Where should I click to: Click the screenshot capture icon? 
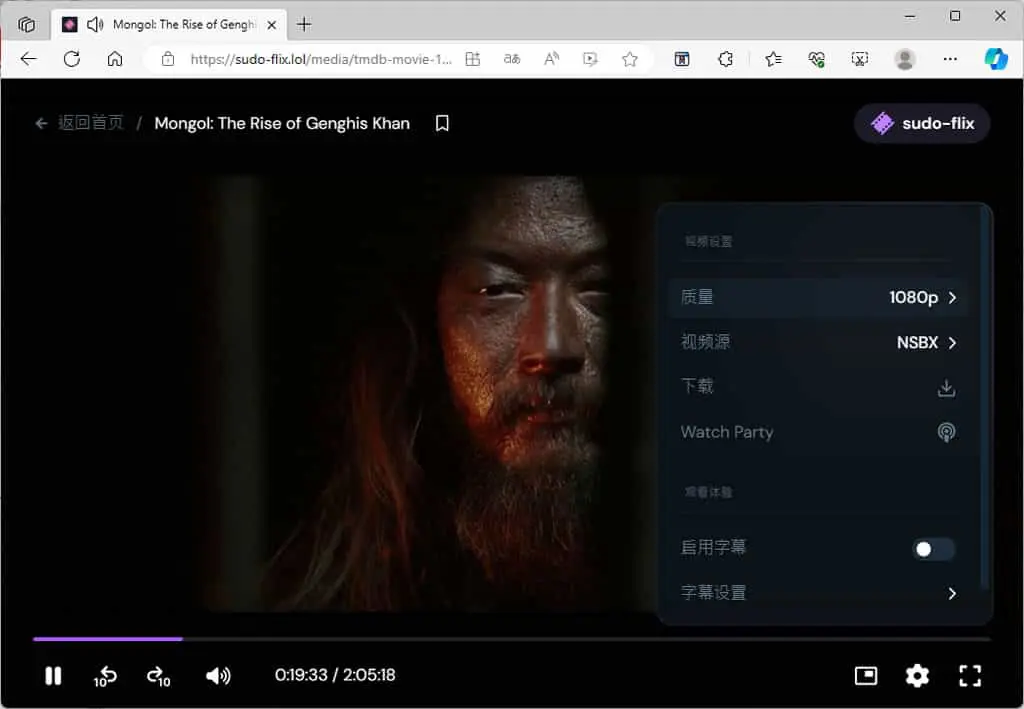(x=860, y=59)
